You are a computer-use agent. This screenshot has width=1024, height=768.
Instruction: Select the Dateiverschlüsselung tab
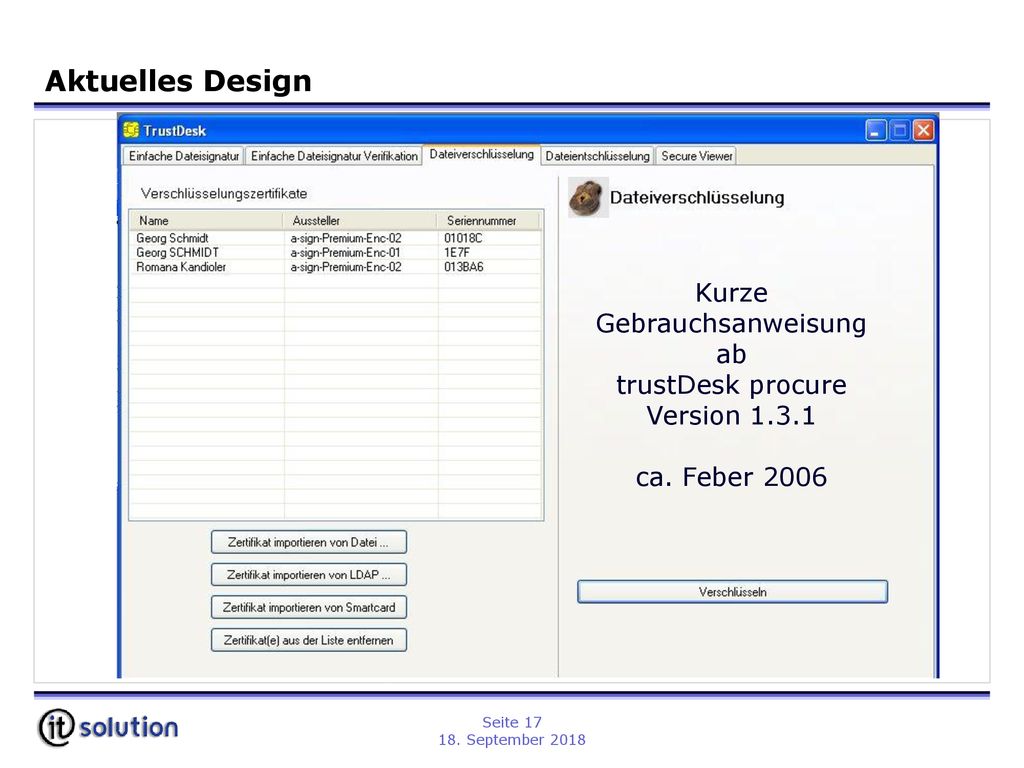pyautogui.click(x=481, y=155)
